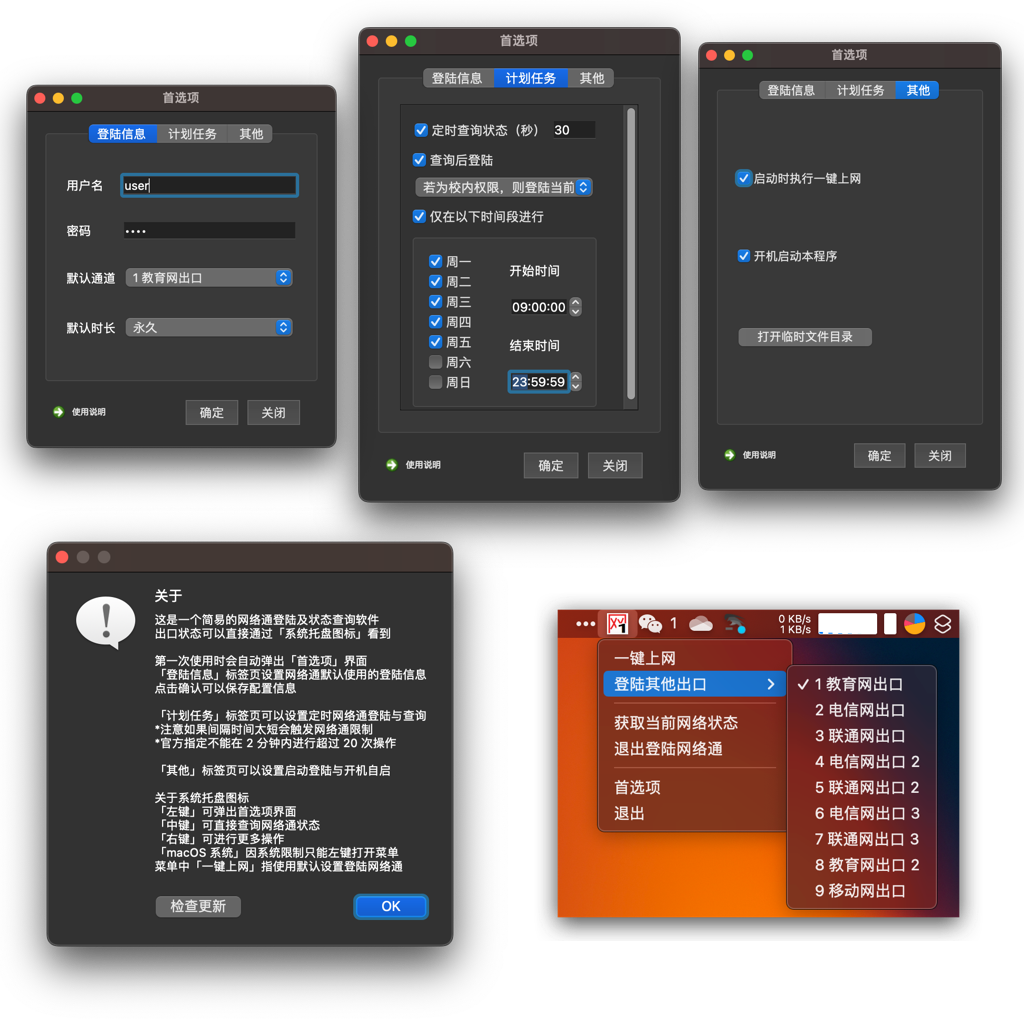This screenshot has width=1024, height=1024.
Task: Open the 默认时长 dropdown showing 永久
Action: 208,327
